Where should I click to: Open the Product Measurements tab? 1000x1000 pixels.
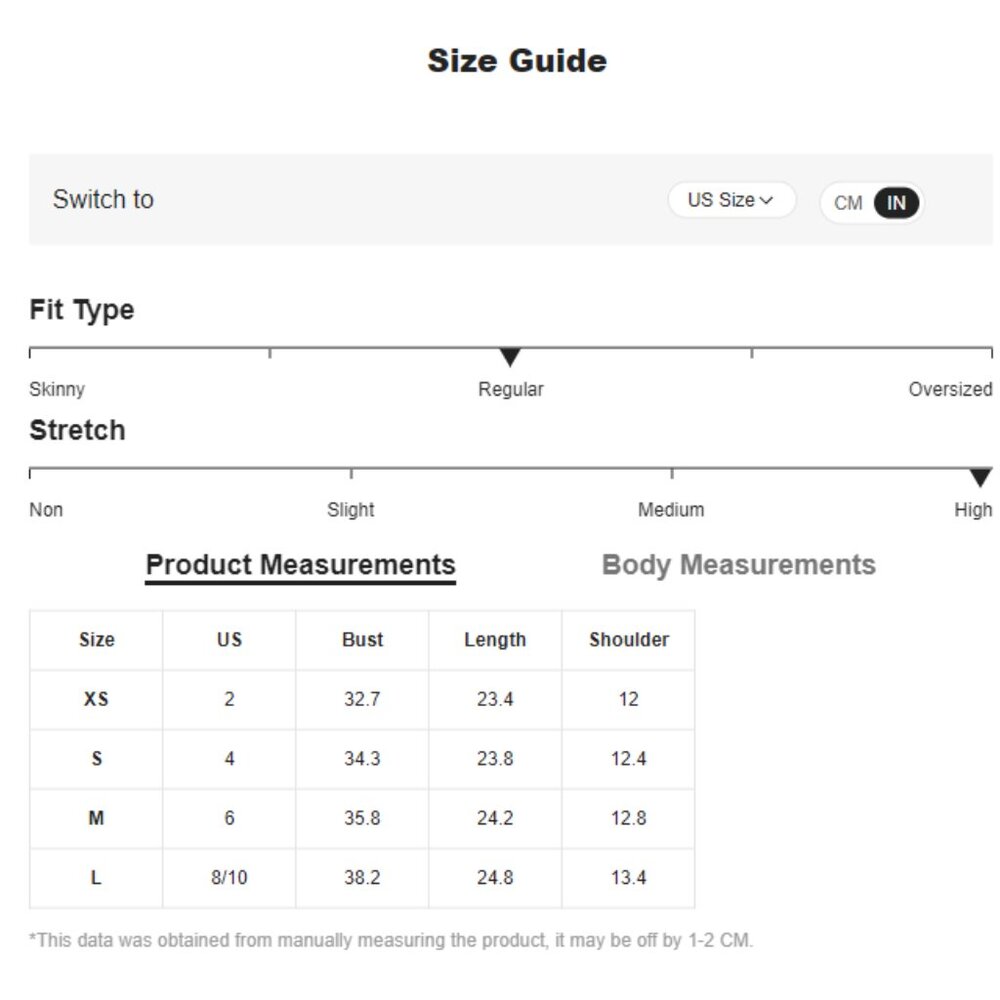300,565
